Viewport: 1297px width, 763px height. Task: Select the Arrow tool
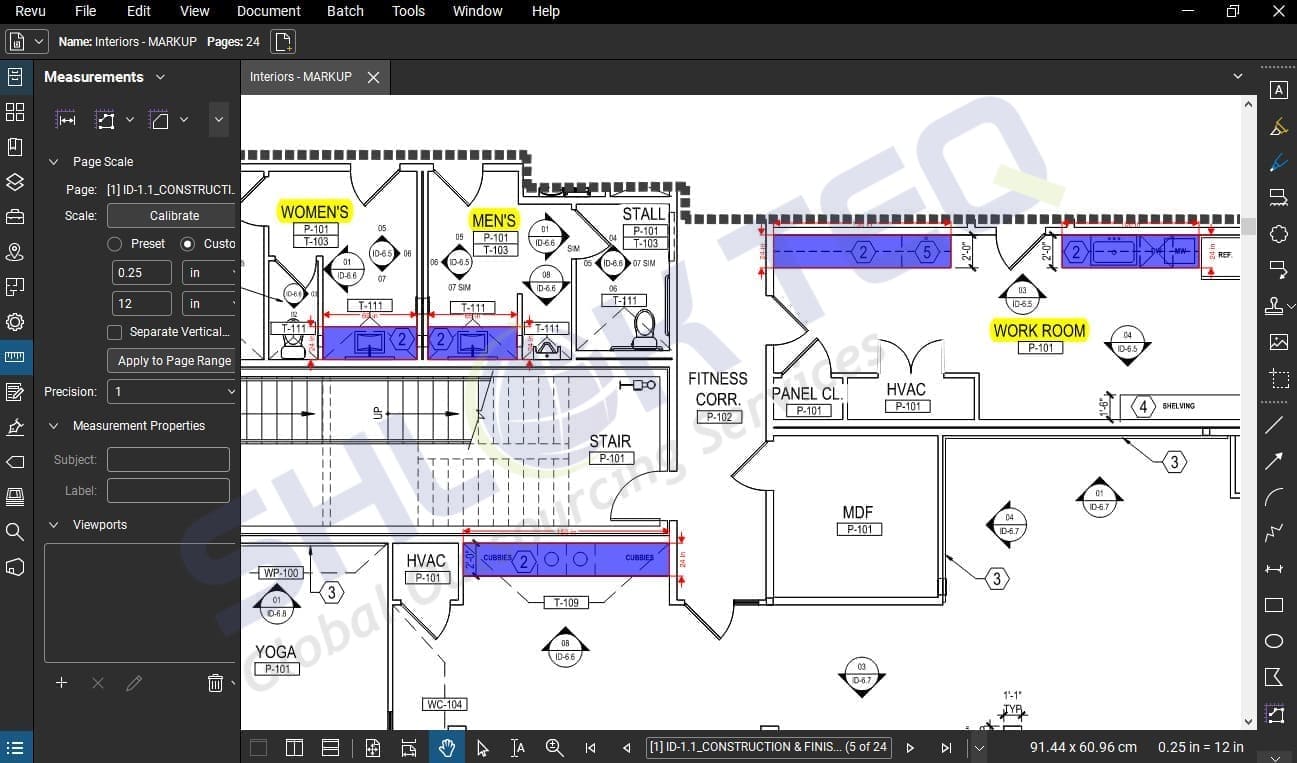pyautogui.click(x=1274, y=461)
